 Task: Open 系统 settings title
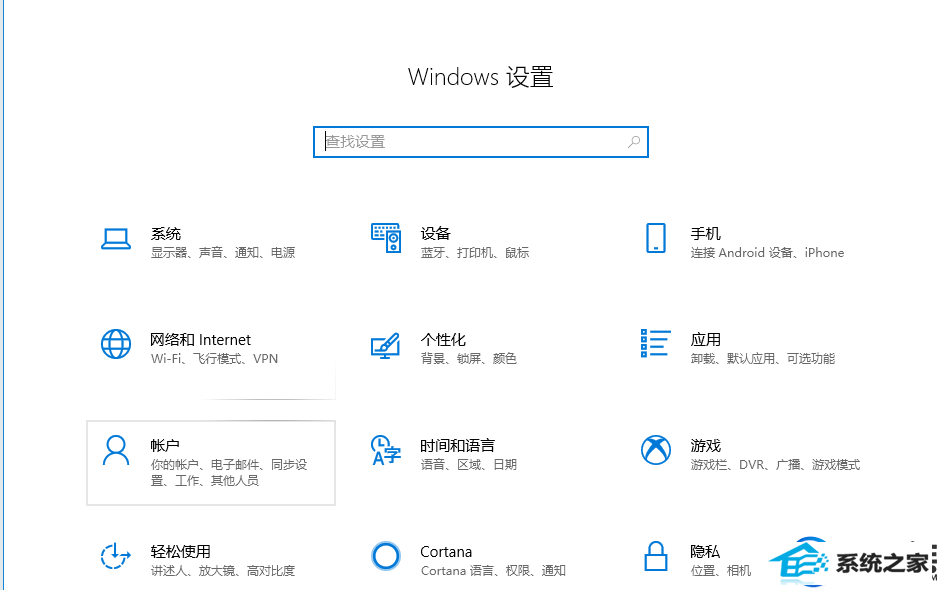click(166, 233)
